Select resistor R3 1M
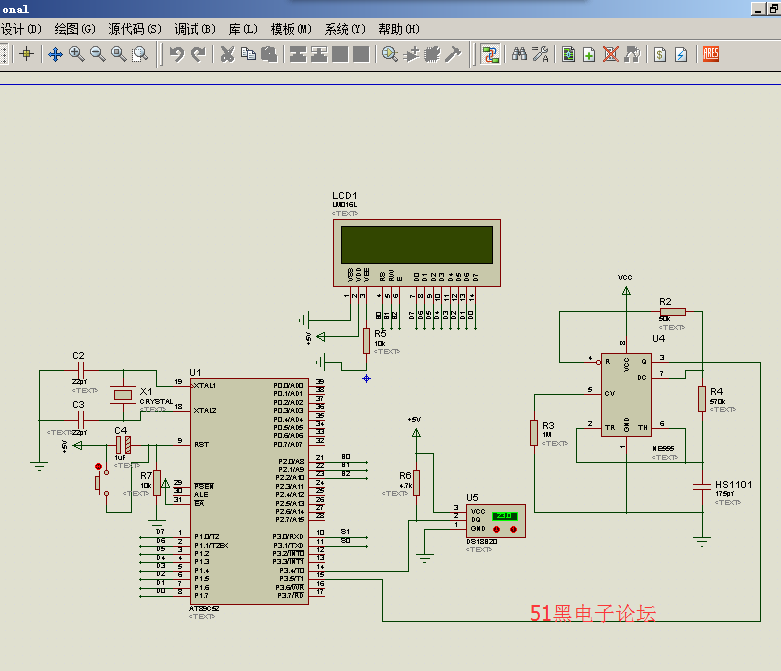 click(534, 432)
